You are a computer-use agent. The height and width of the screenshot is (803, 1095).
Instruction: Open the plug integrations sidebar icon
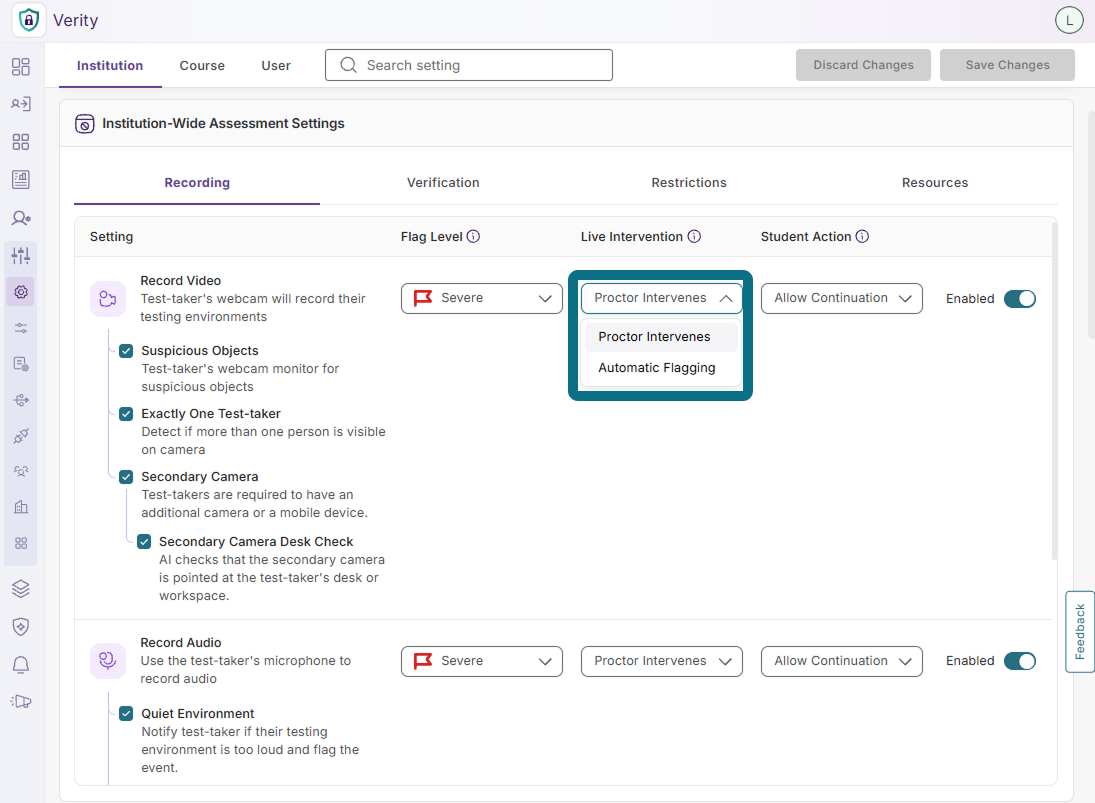[21, 436]
